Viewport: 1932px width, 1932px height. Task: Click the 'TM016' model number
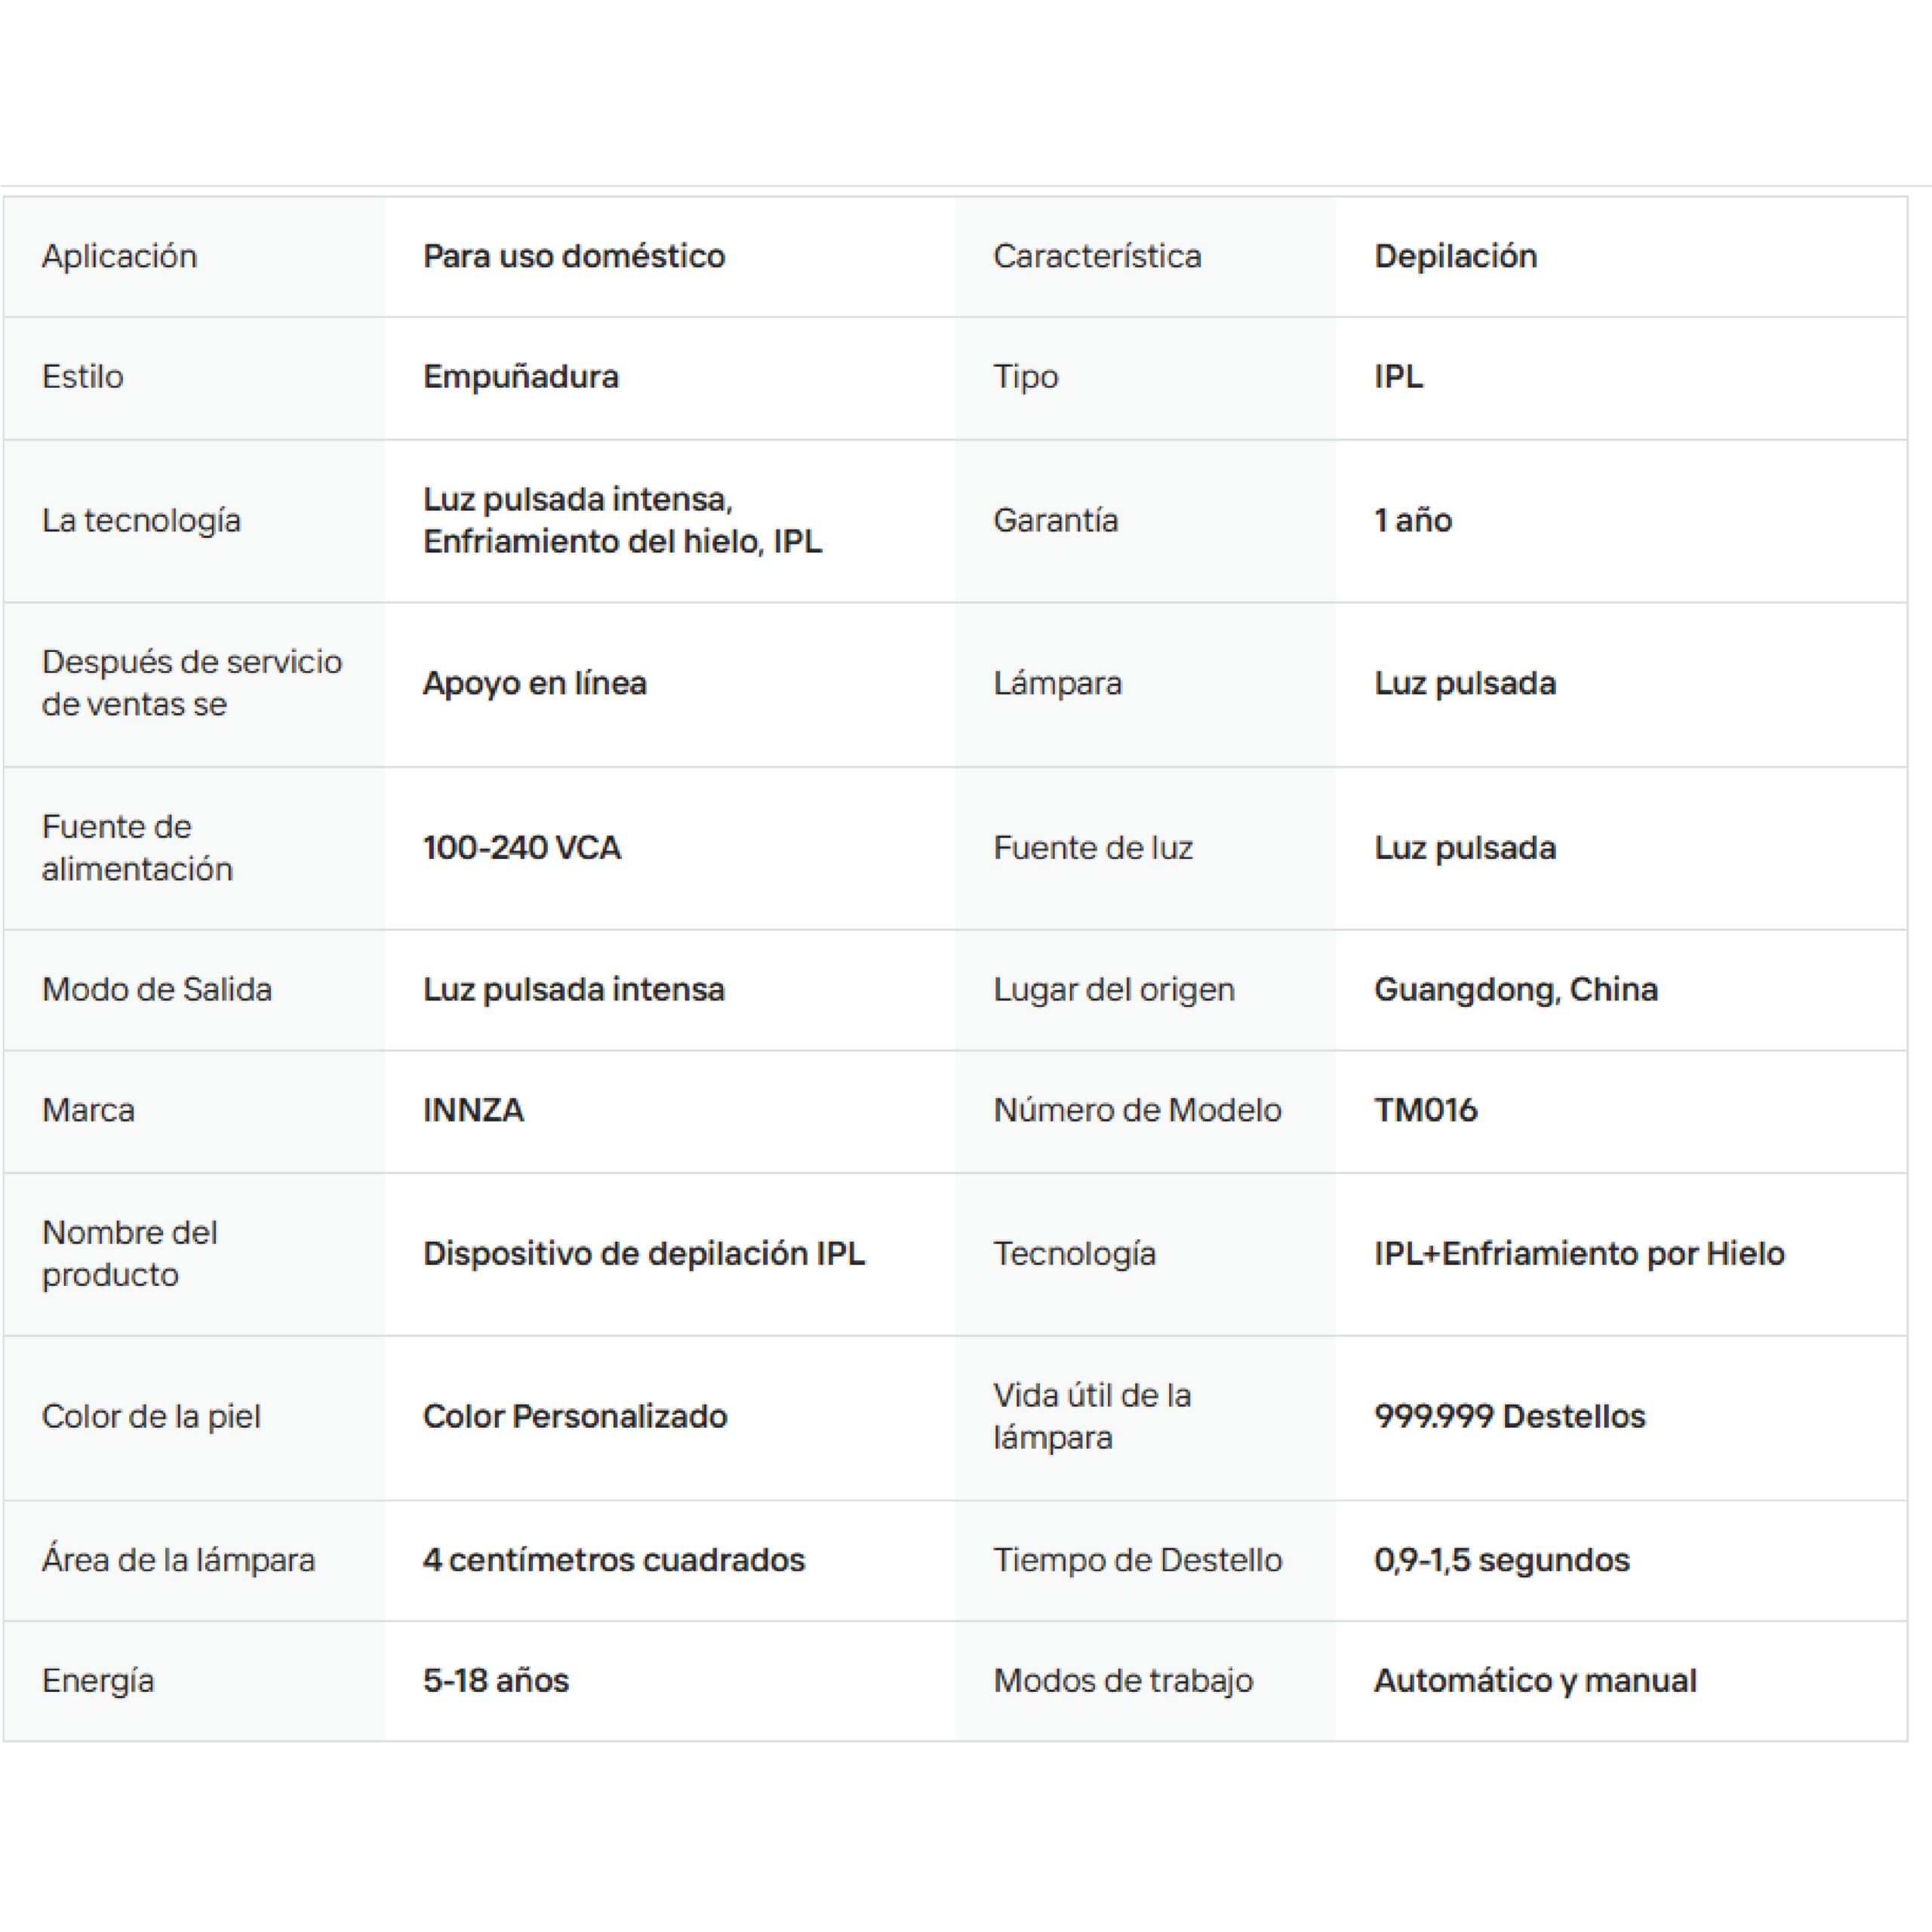pyautogui.click(x=1425, y=1110)
